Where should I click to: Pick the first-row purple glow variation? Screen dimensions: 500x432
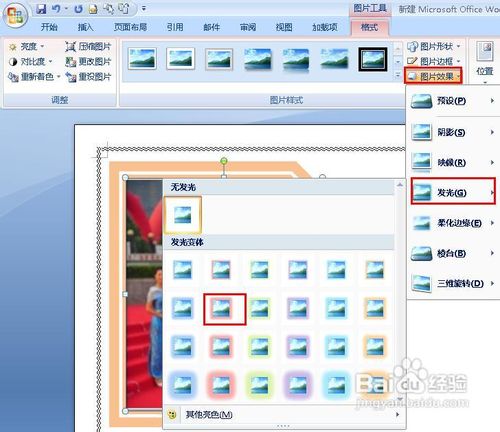coord(298,270)
